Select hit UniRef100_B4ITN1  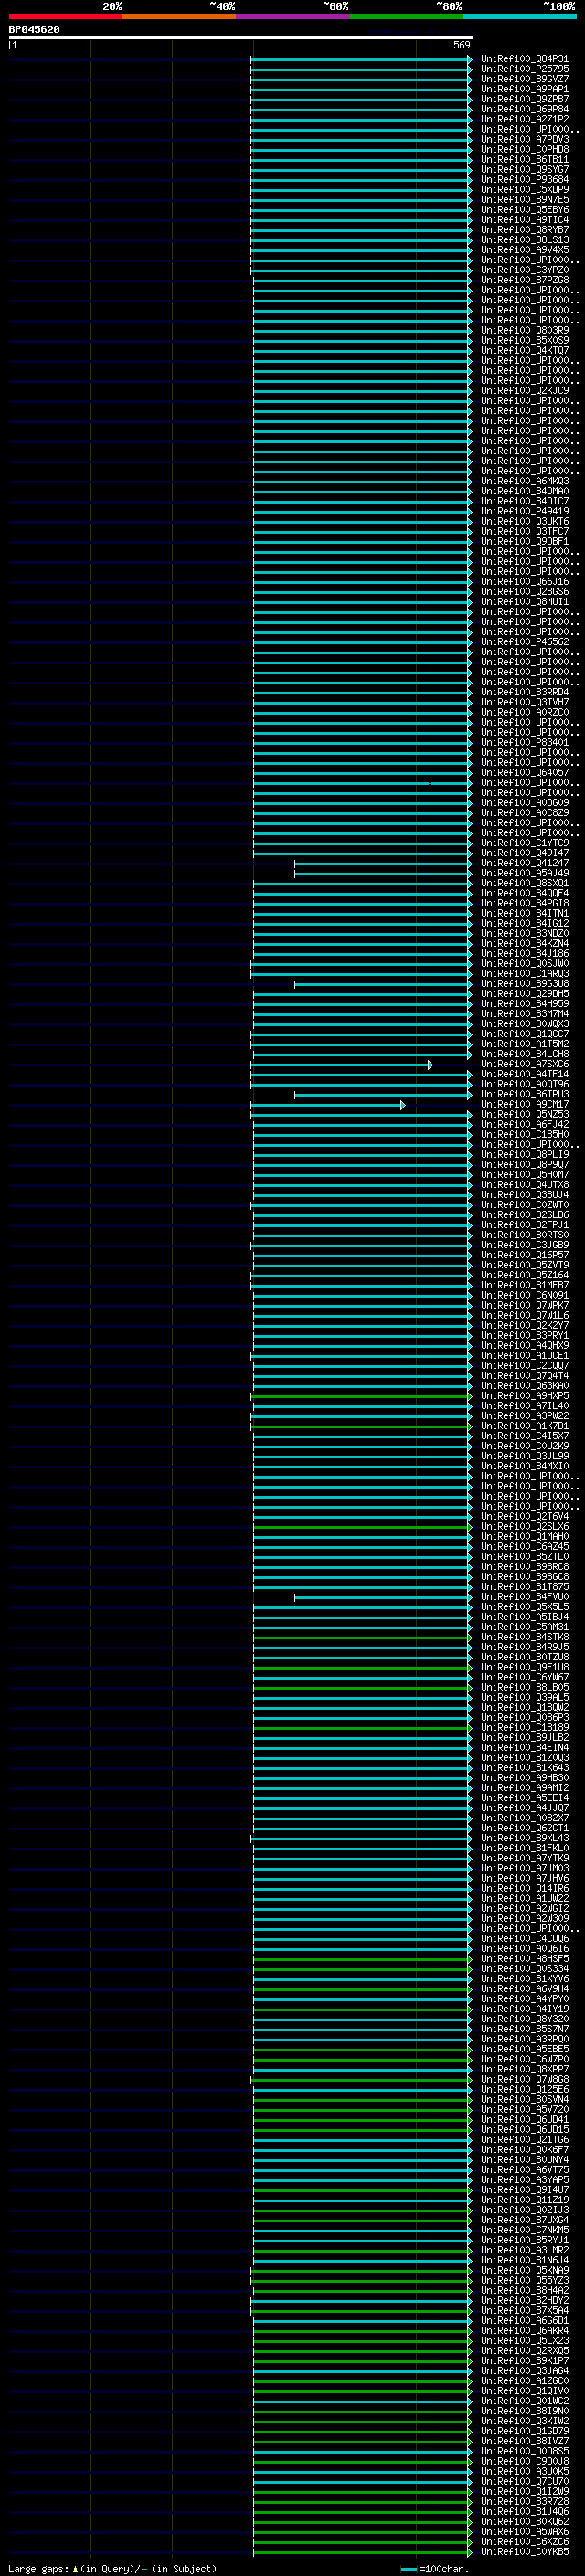coord(524,913)
